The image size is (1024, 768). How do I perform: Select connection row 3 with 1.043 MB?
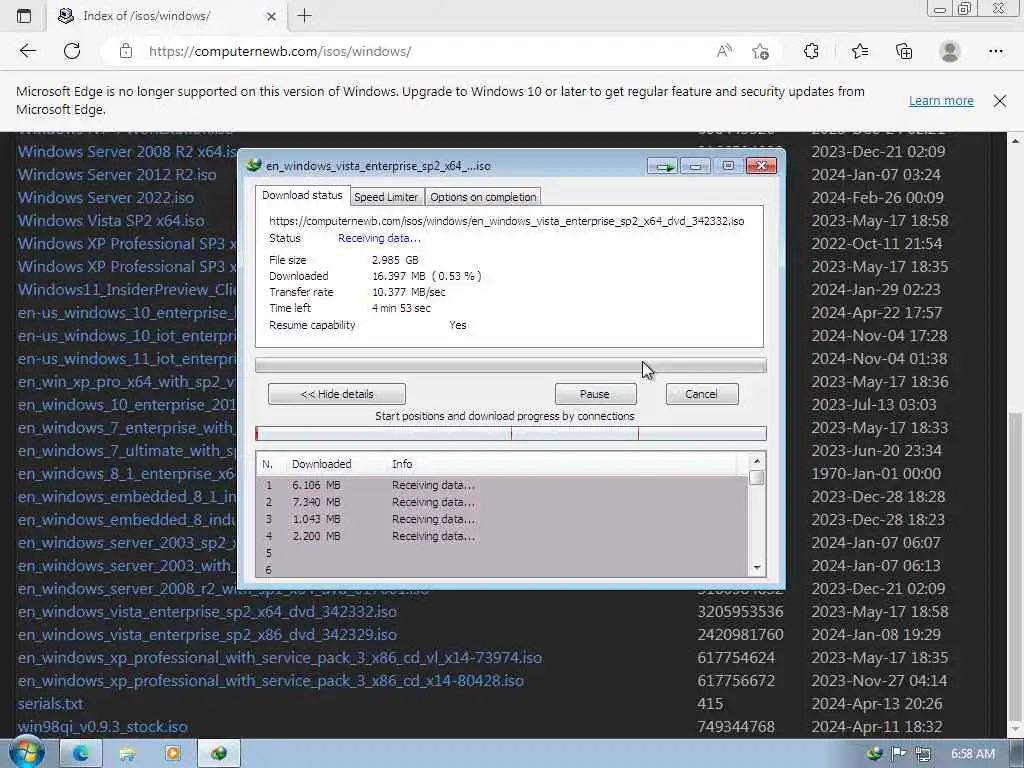[x=502, y=519]
